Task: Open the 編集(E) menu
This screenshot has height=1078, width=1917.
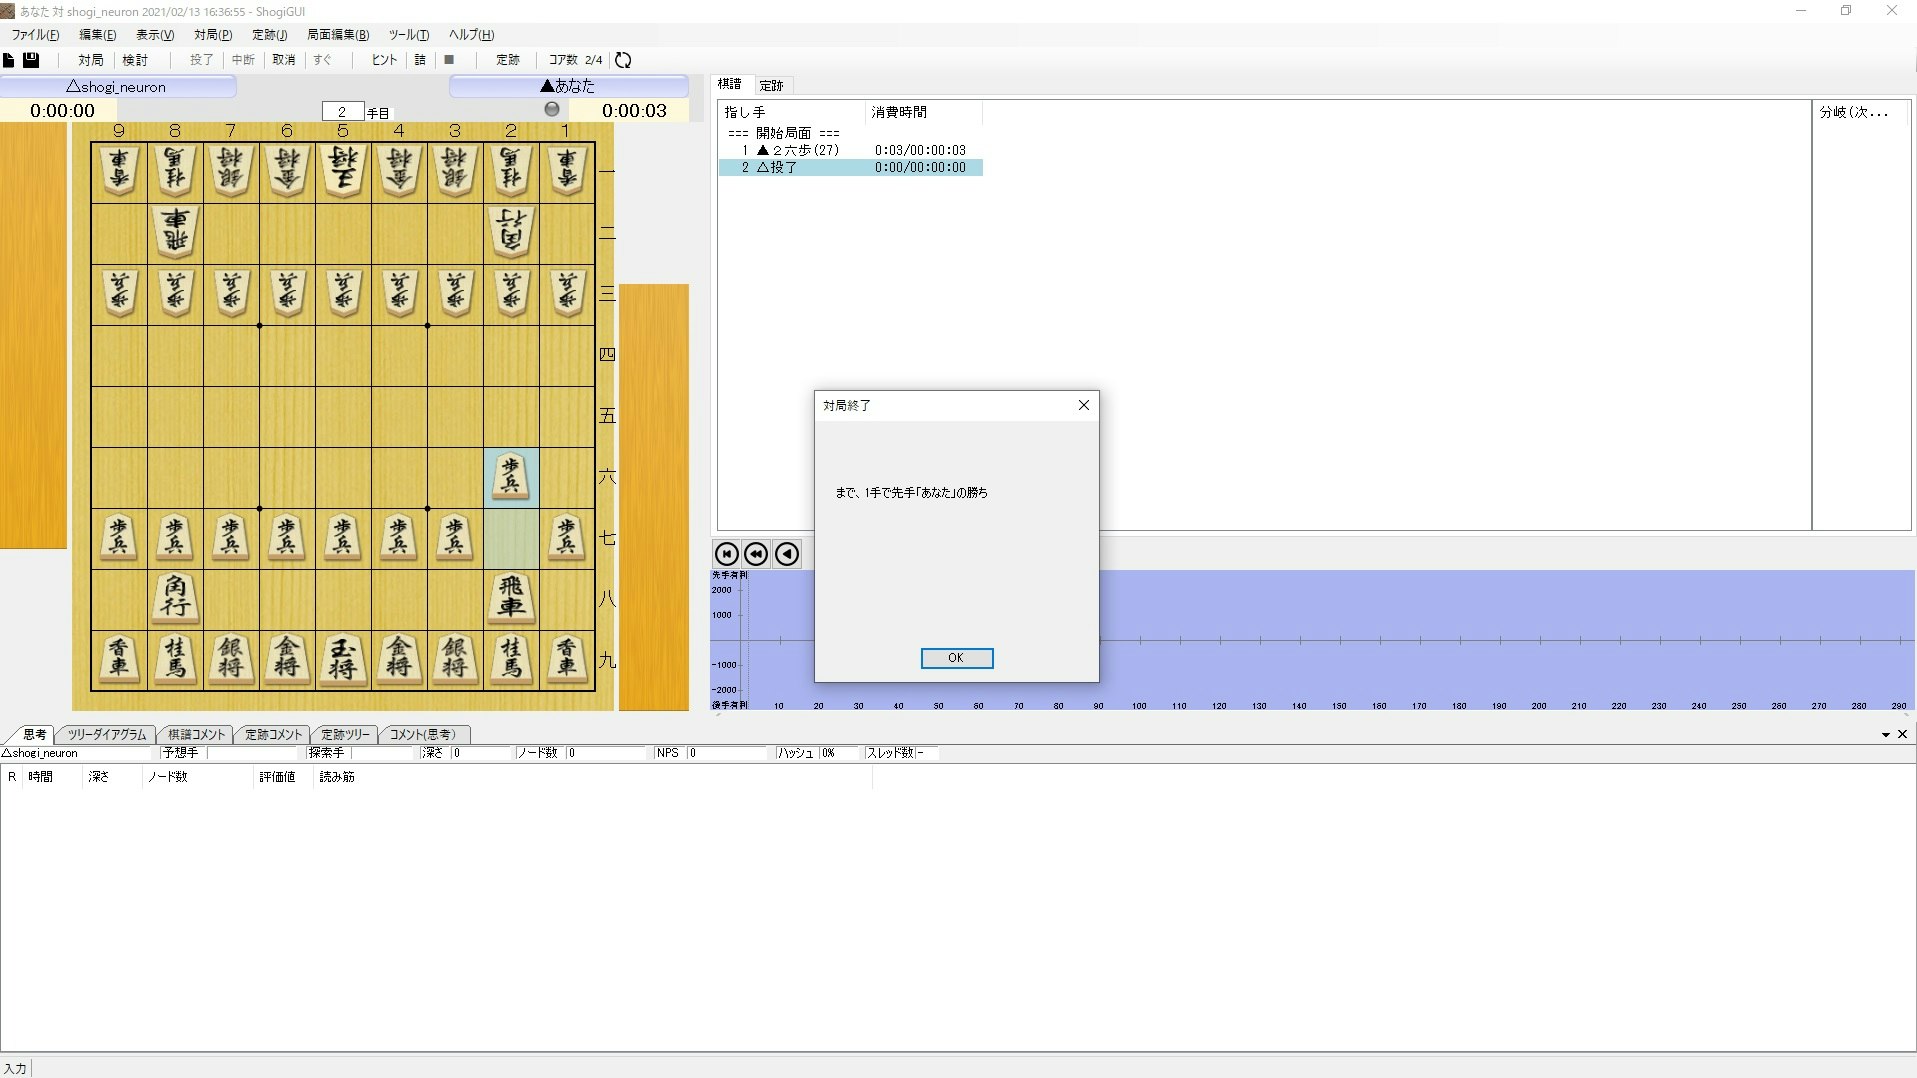Action: (97, 35)
